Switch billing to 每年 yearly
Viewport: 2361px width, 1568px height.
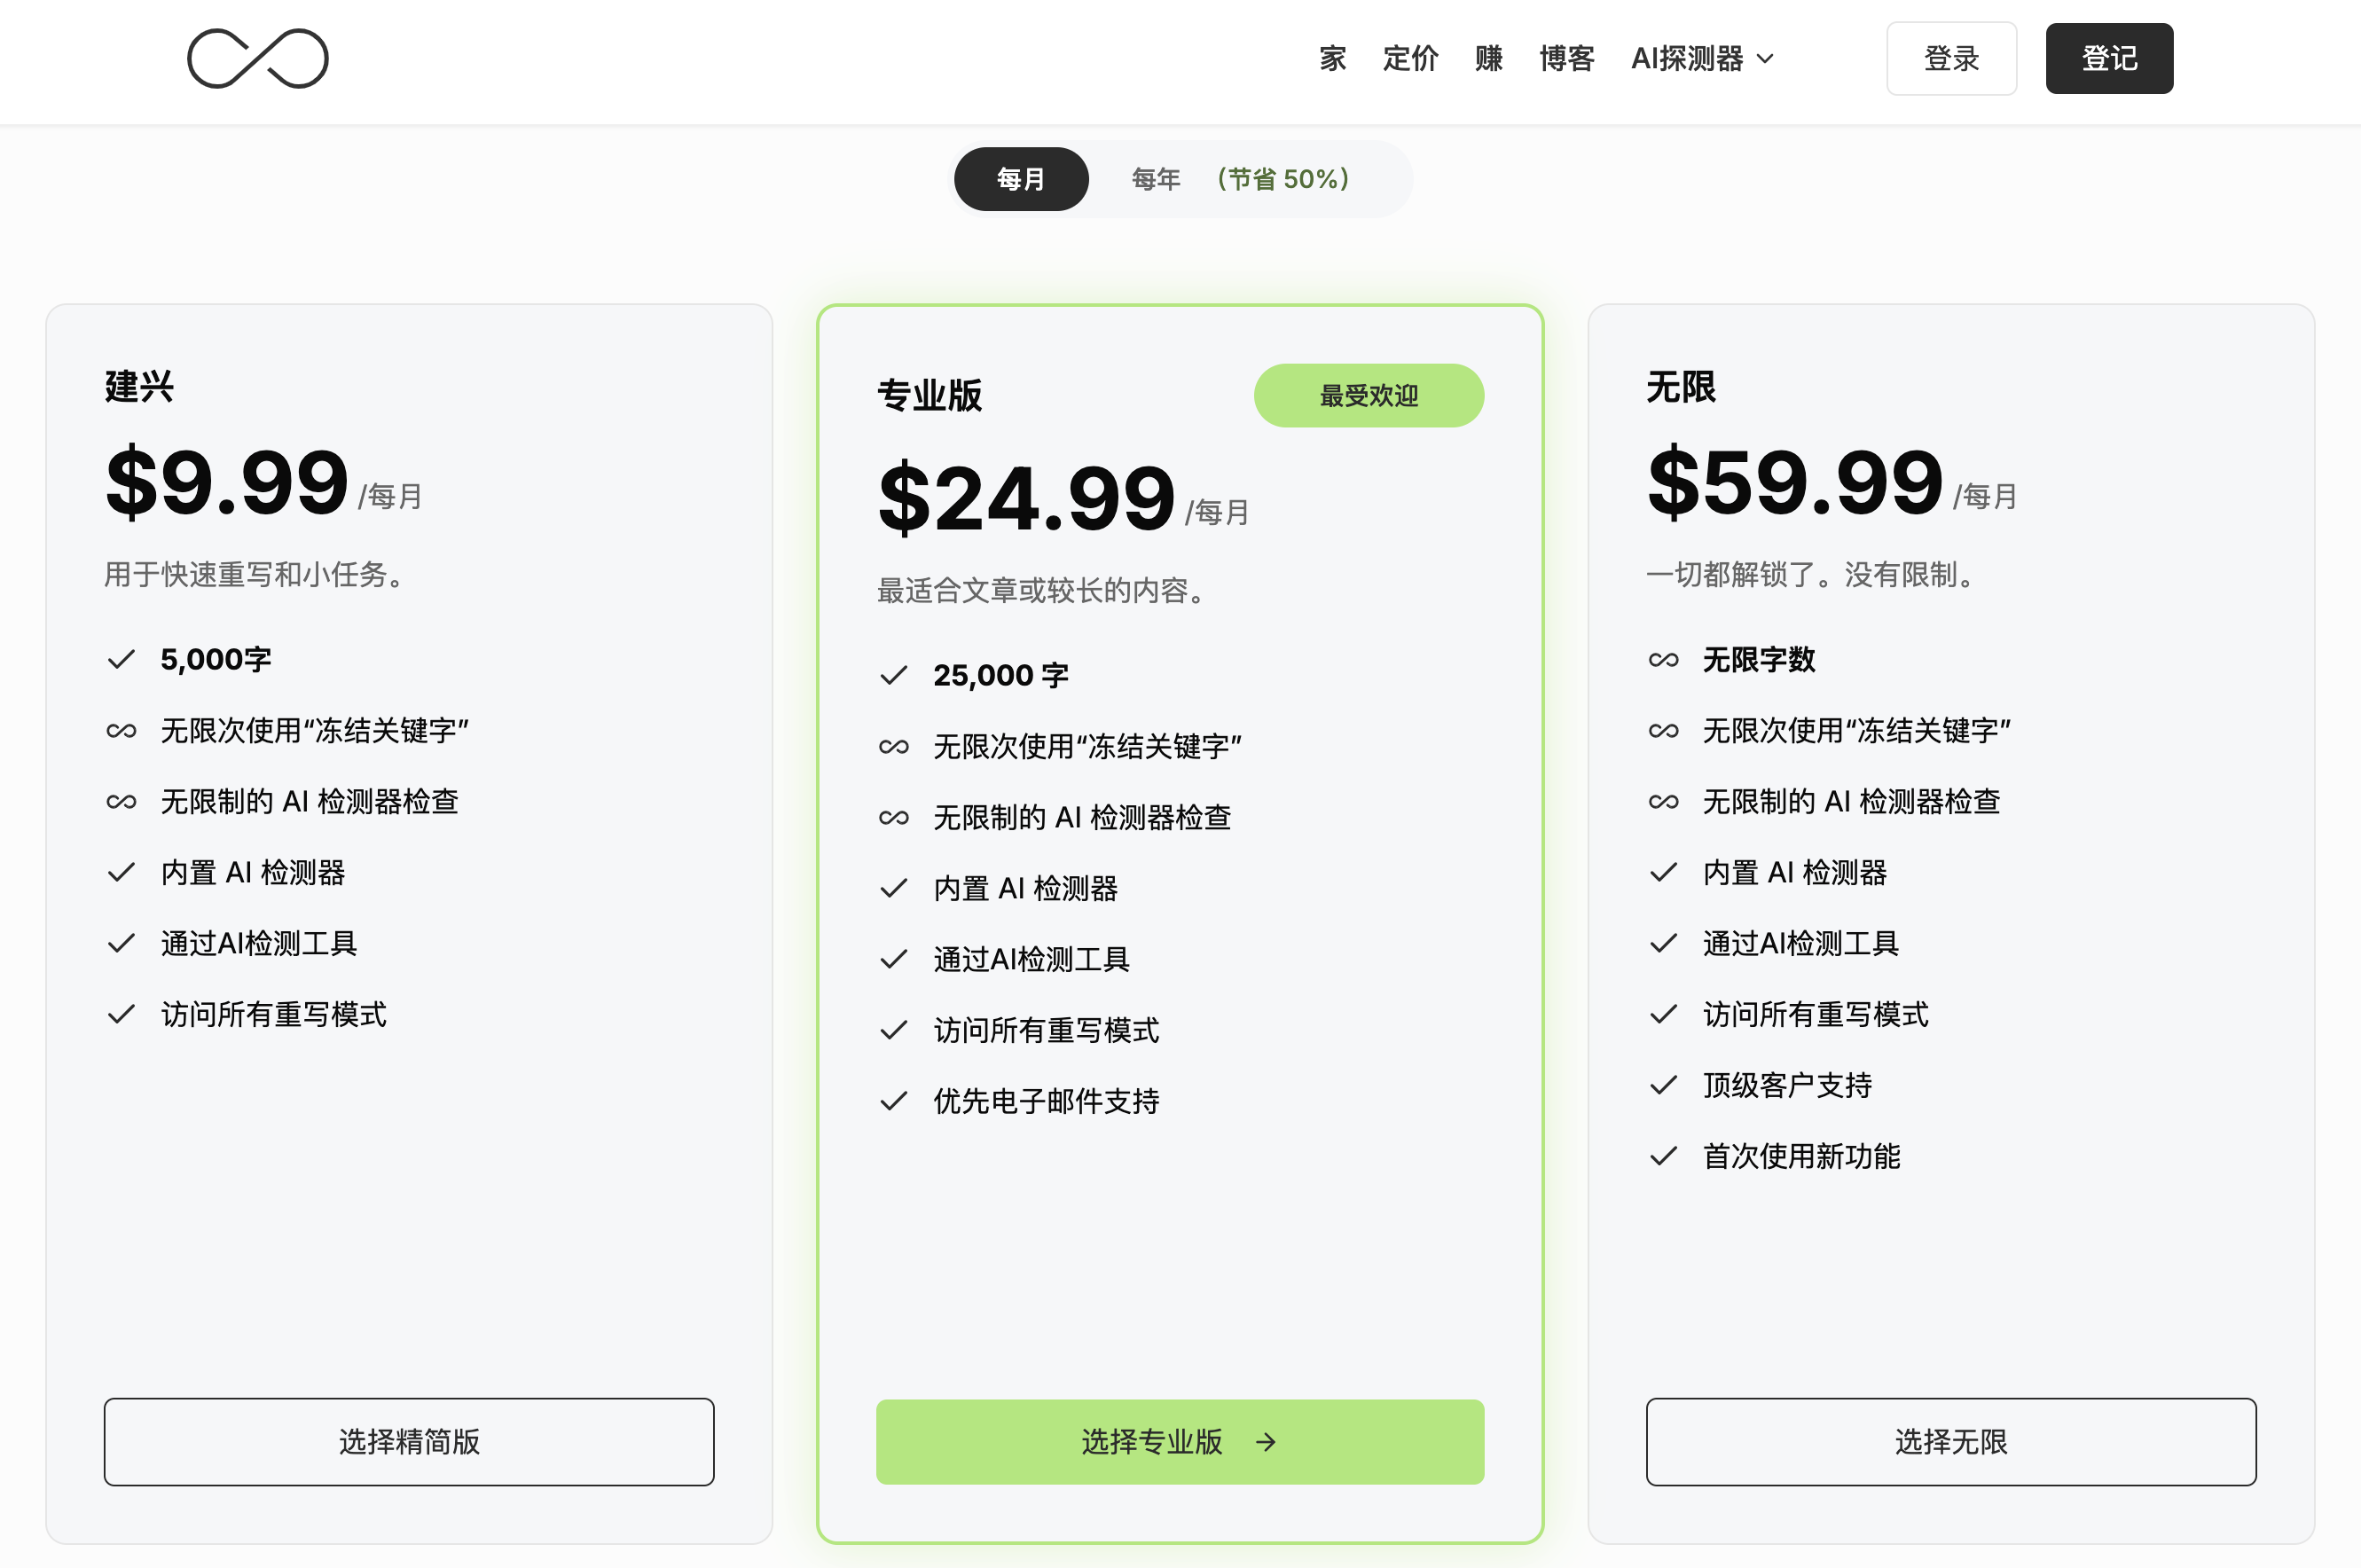point(1156,179)
